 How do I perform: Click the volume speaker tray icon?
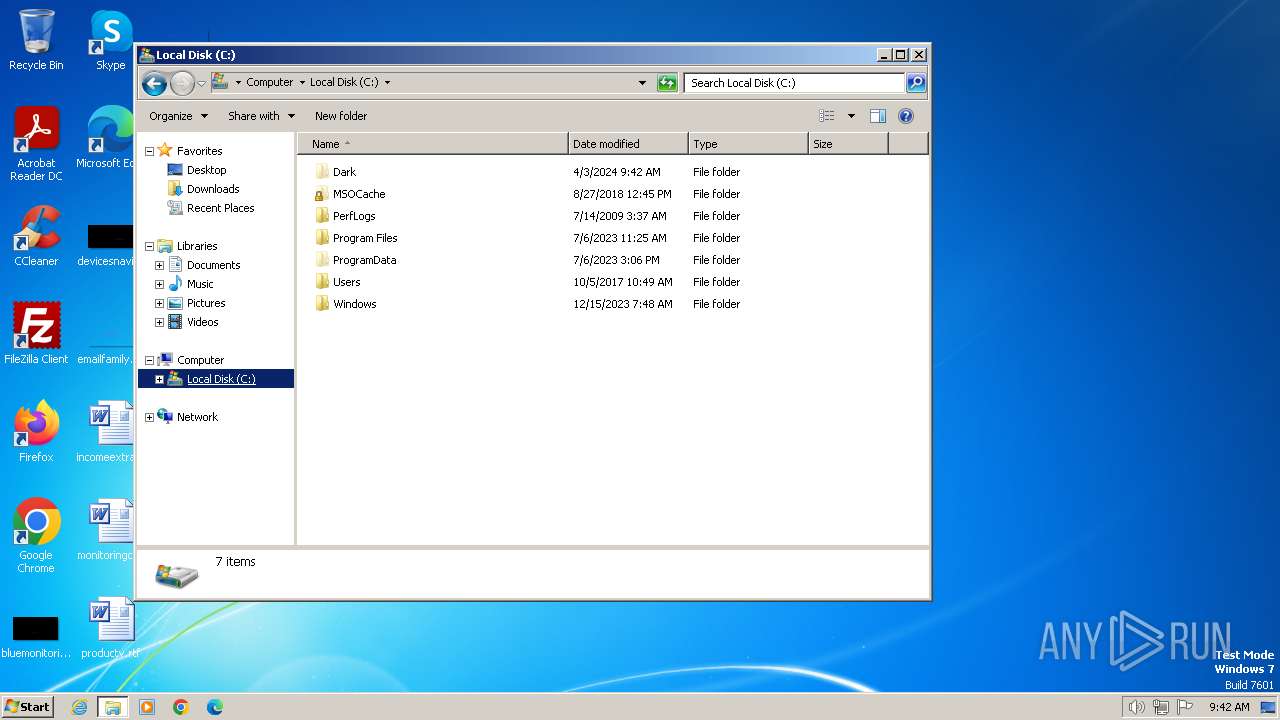(x=1137, y=707)
